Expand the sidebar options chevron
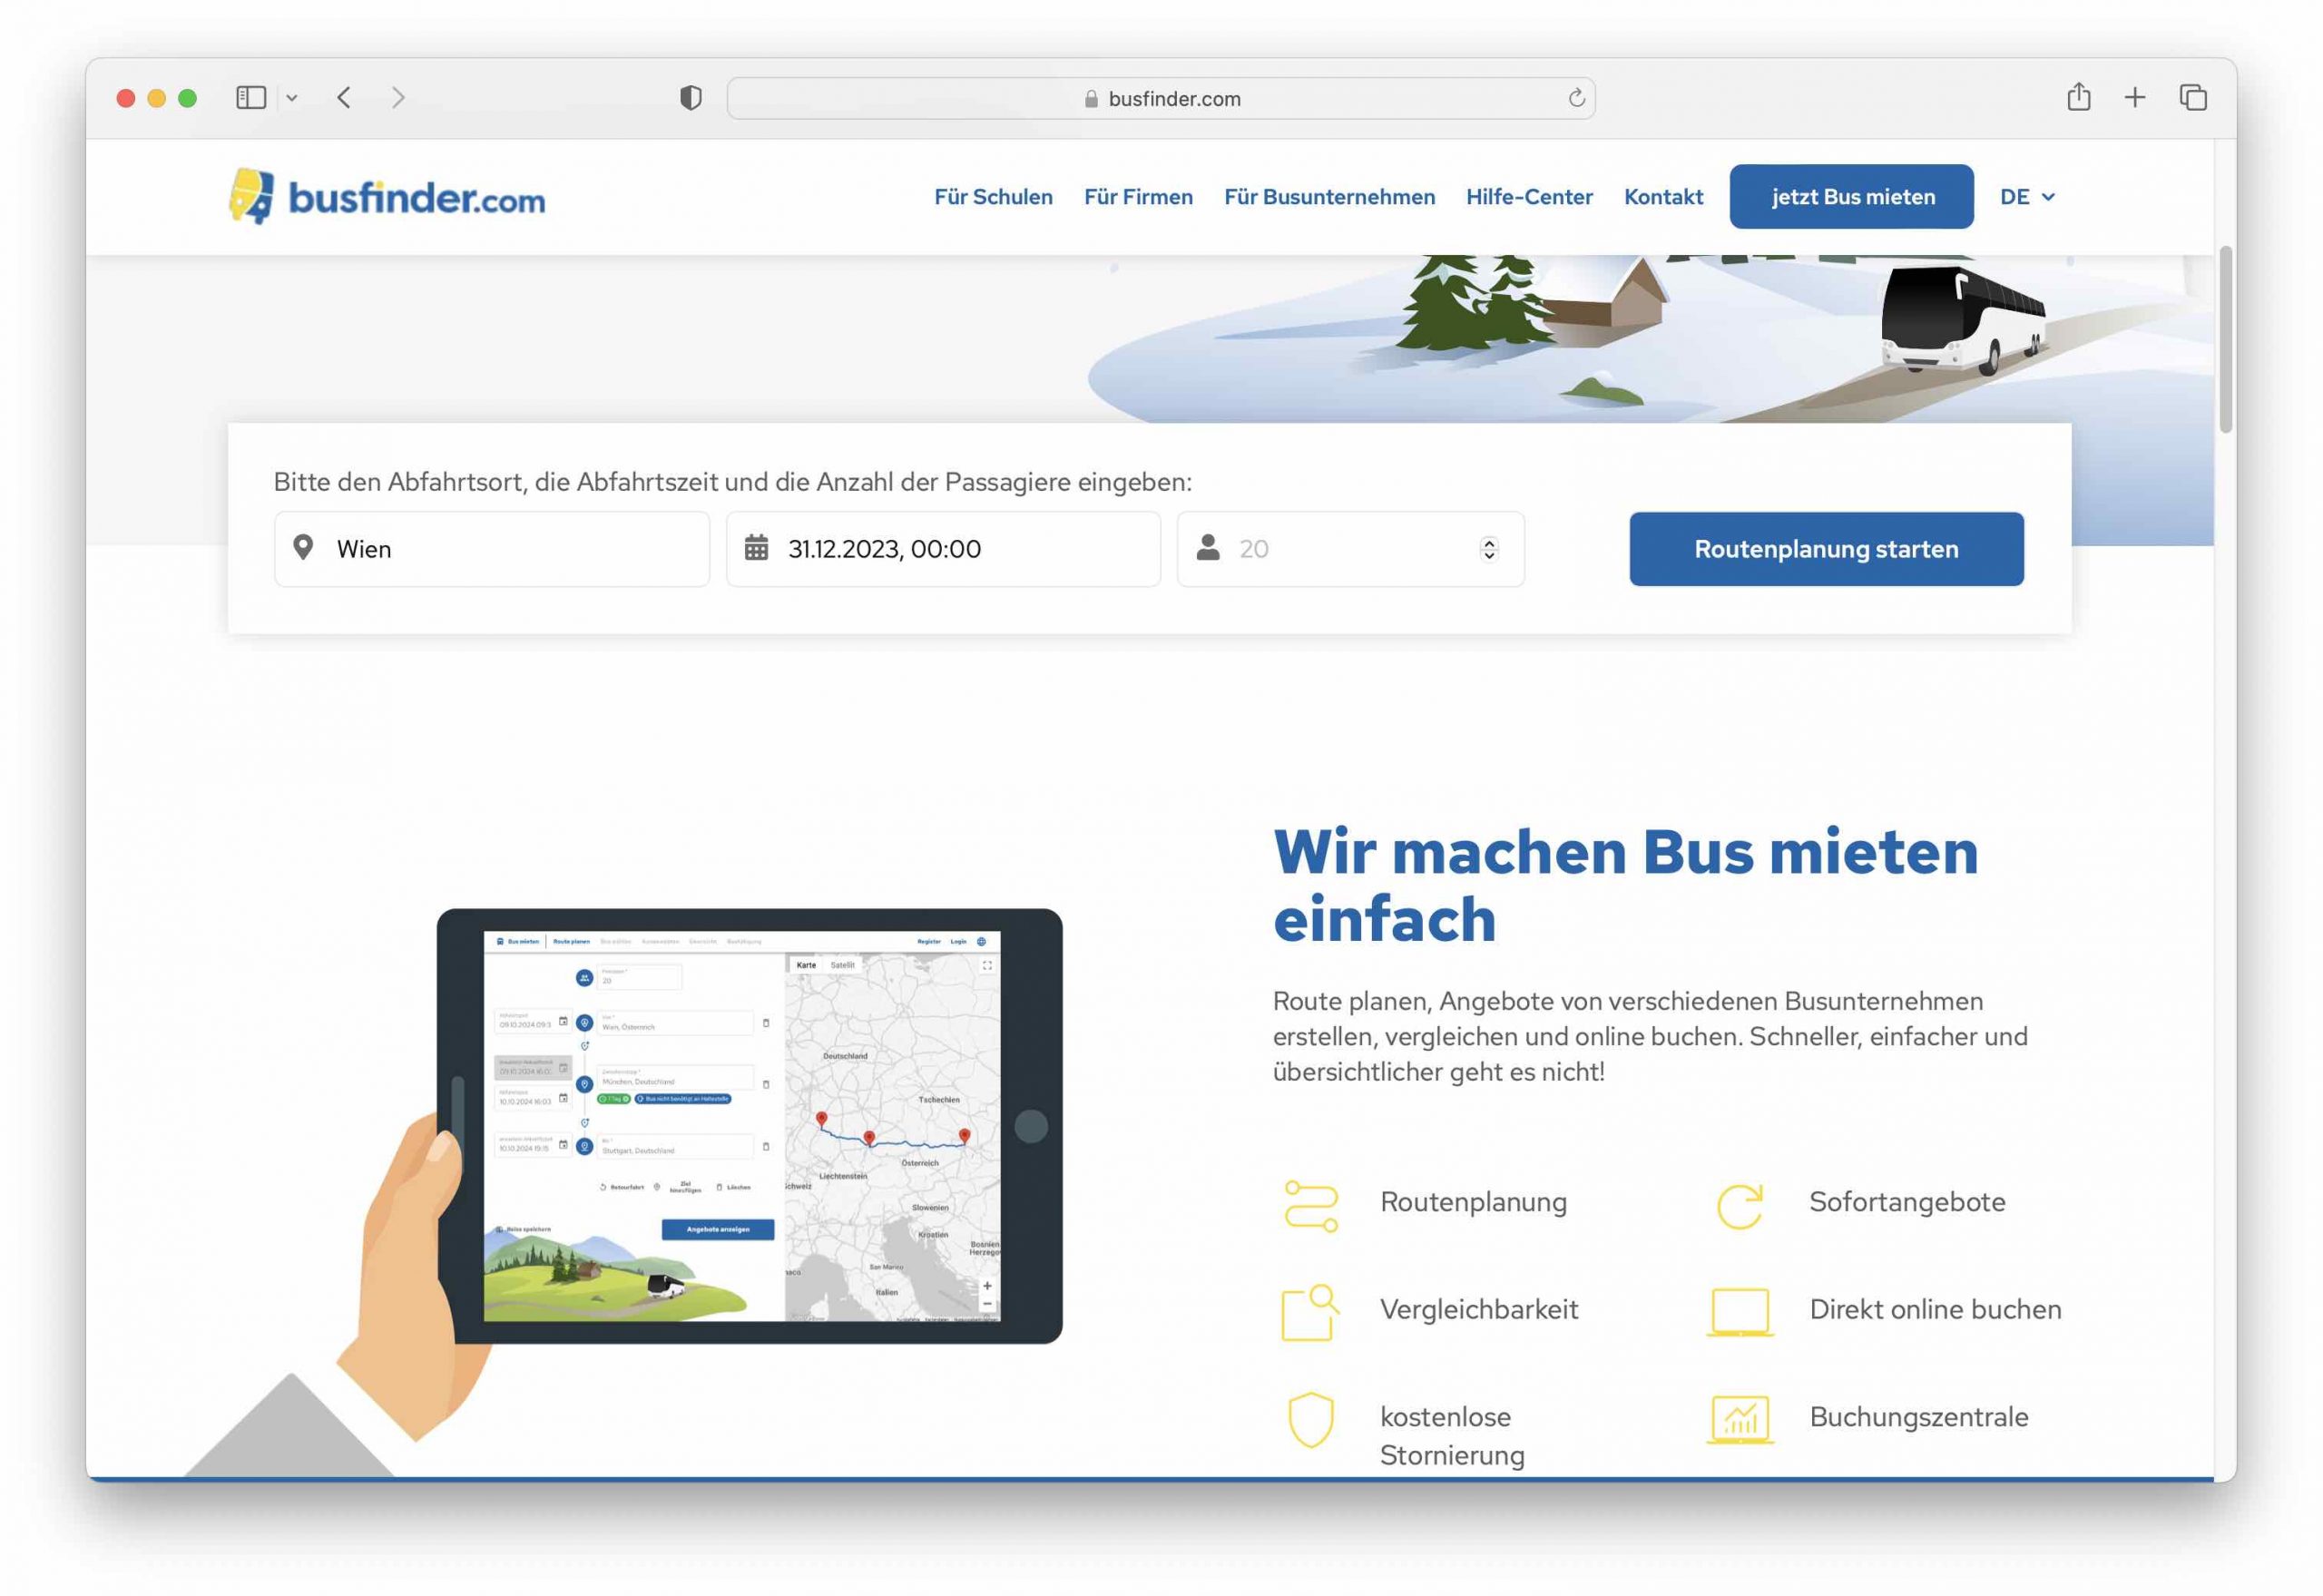Image resolution: width=2323 pixels, height=1596 pixels. pos(292,97)
